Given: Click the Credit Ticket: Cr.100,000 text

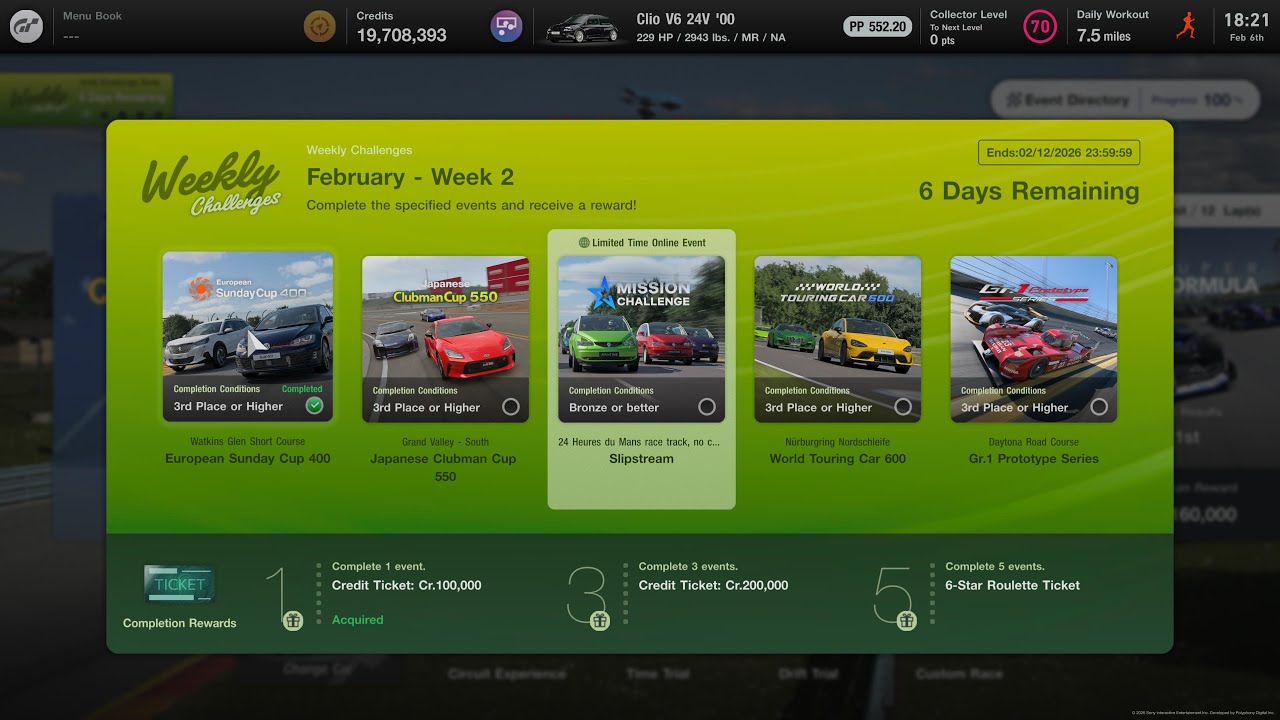Looking at the screenshot, I should coord(406,585).
